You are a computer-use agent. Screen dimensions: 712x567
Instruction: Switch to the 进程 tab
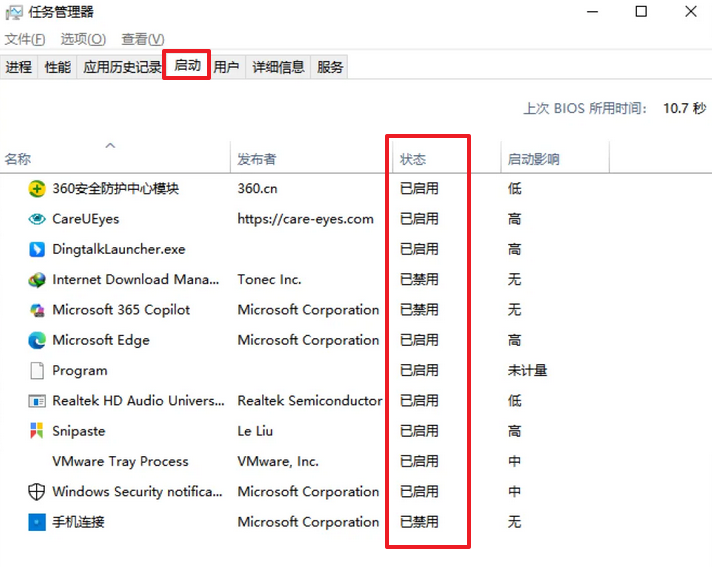coord(19,67)
